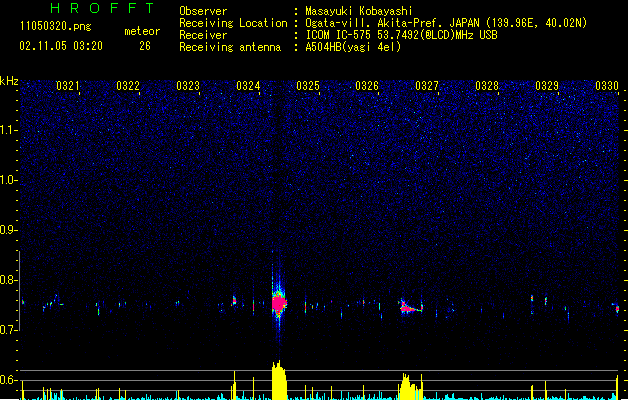Click the yellow amplitude cluster before 0327
The height and width of the screenshot is (400, 629).
(x=410, y=387)
